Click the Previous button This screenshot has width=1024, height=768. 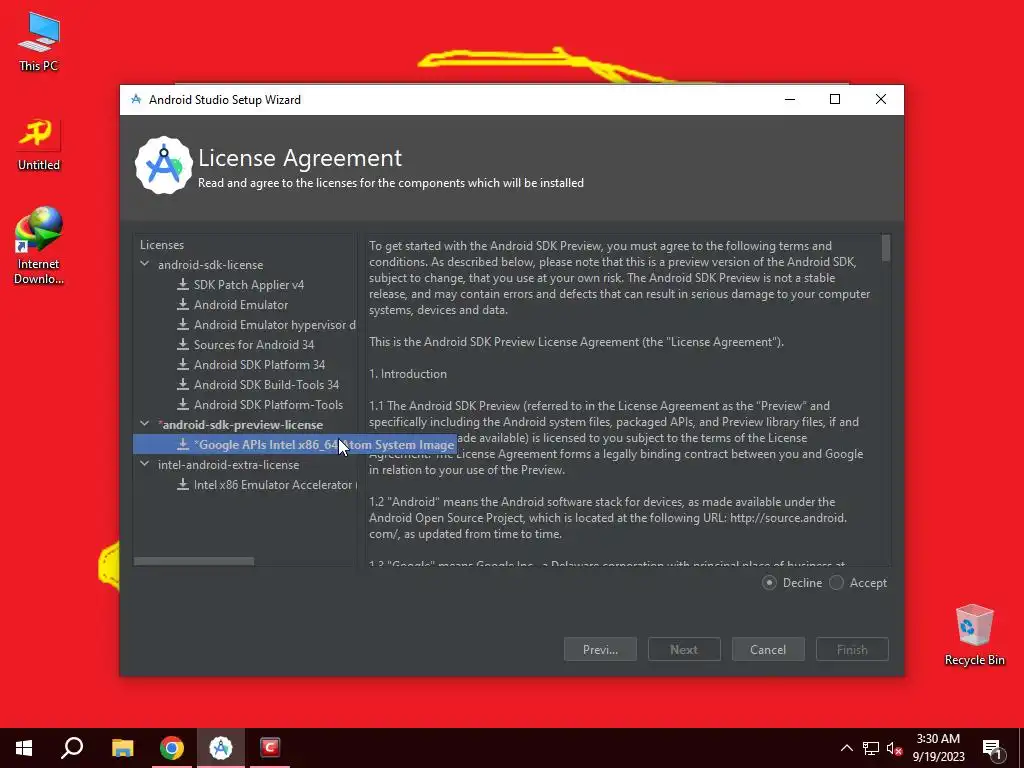coord(600,649)
